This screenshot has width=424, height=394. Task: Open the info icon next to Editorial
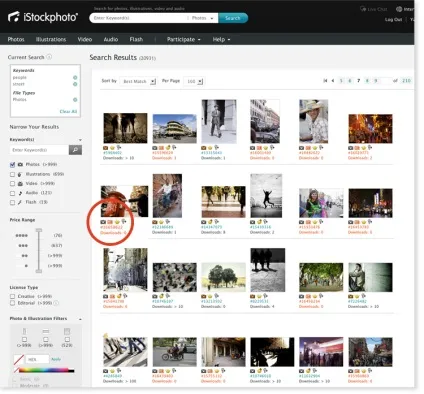click(x=56, y=303)
